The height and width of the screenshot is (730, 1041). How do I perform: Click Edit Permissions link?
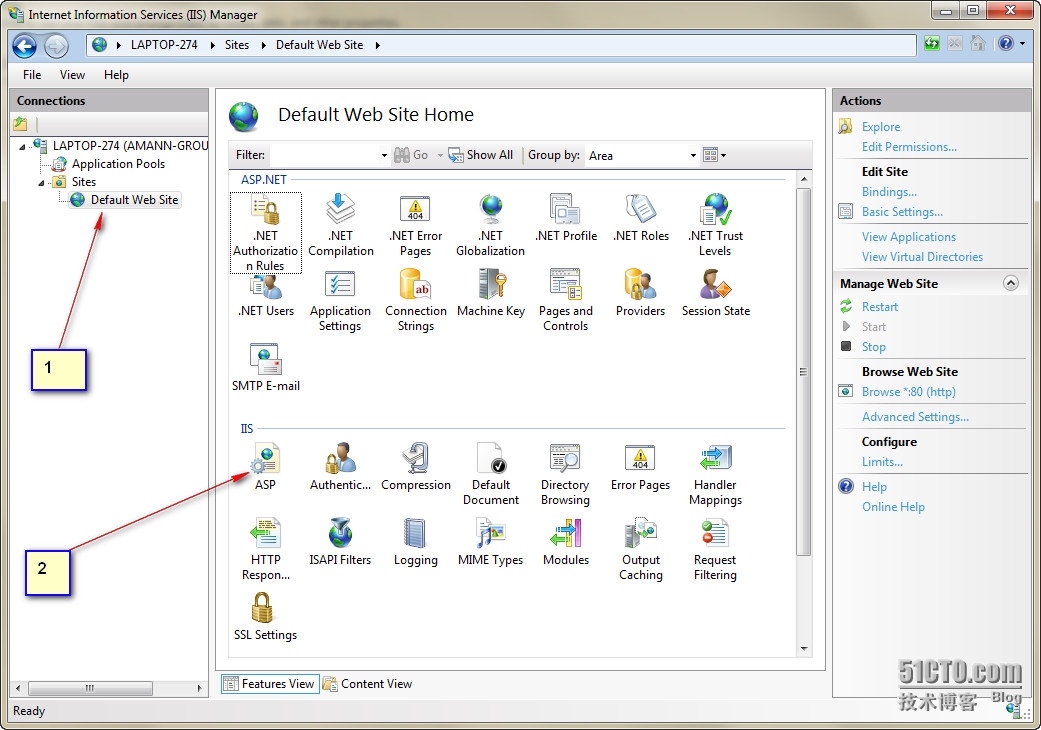click(x=909, y=147)
